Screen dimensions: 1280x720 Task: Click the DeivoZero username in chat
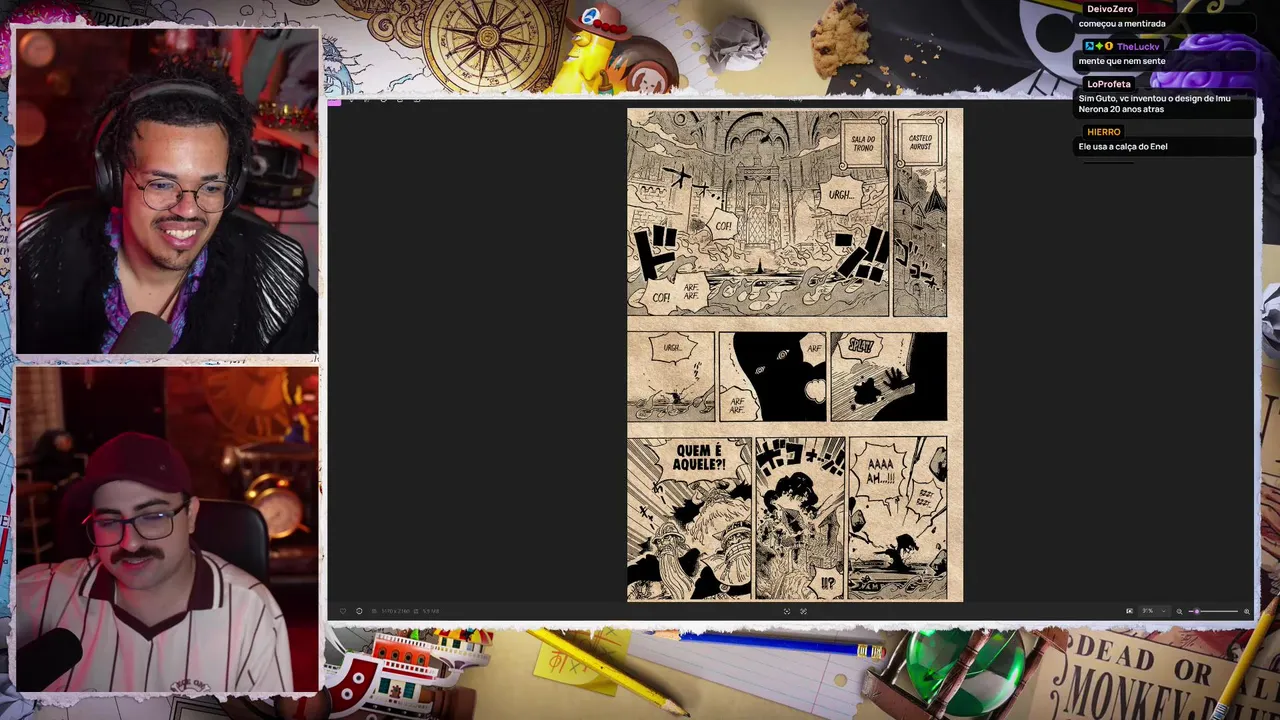[1110, 9]
